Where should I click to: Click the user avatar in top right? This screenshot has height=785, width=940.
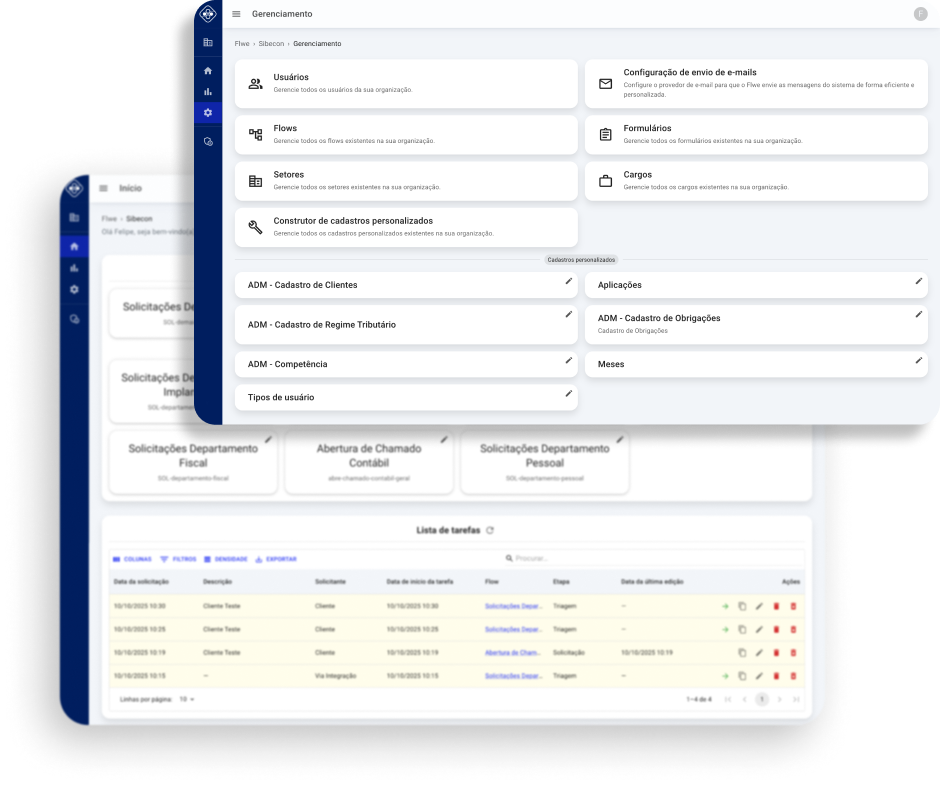920,14
